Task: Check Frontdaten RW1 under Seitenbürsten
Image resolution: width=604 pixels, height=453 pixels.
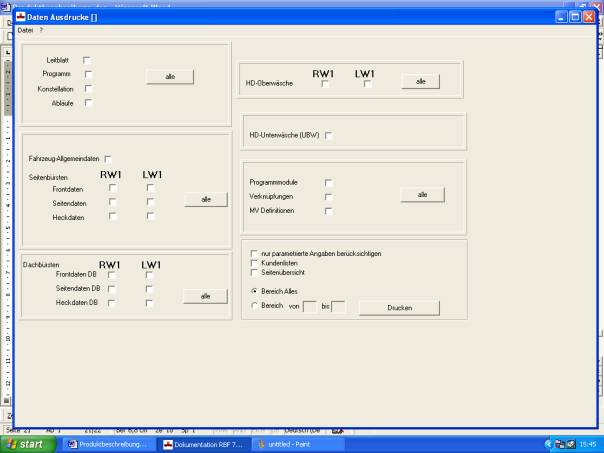Action: [x=112, y=188]
